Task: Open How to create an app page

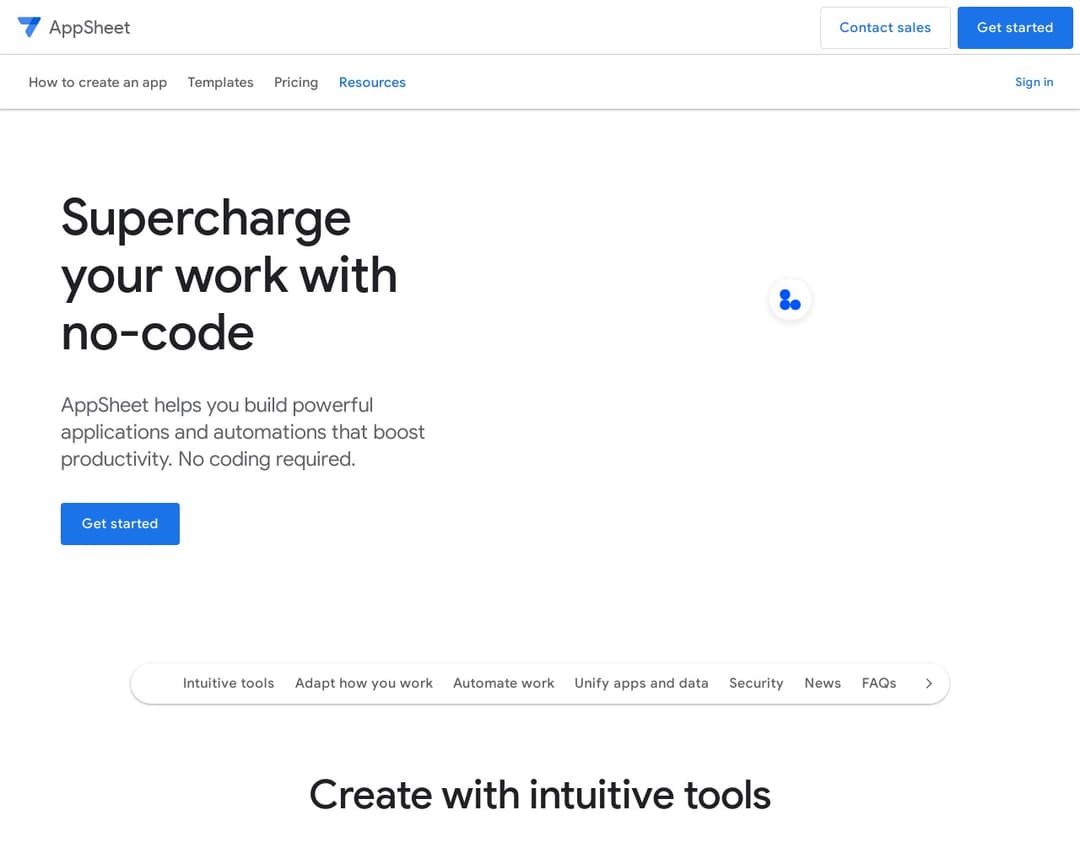Action: pyautogui.click(x=98, y=82)
